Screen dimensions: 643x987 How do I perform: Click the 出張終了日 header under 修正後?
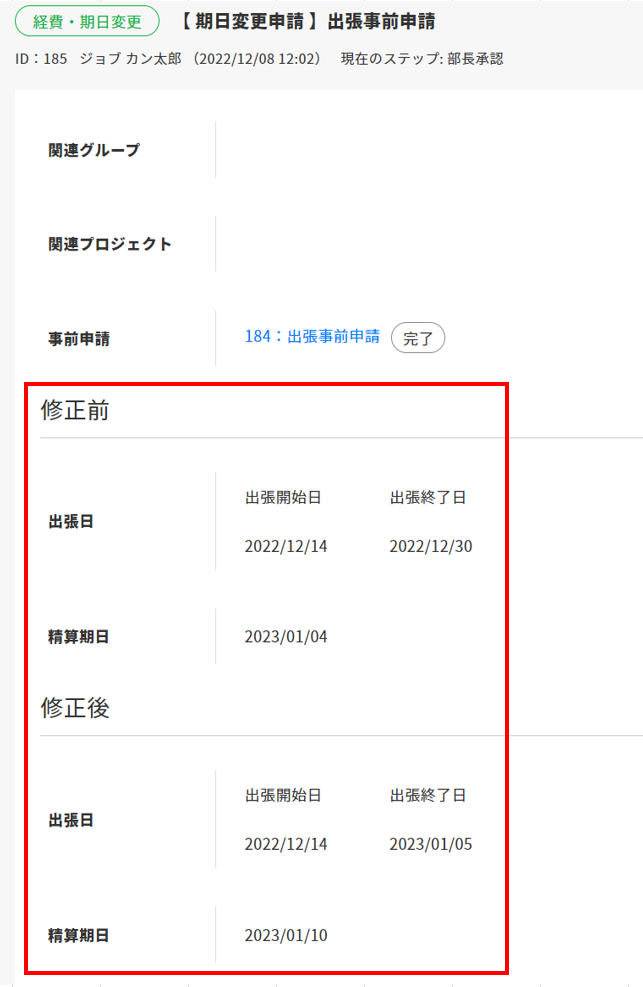[428, 795]
